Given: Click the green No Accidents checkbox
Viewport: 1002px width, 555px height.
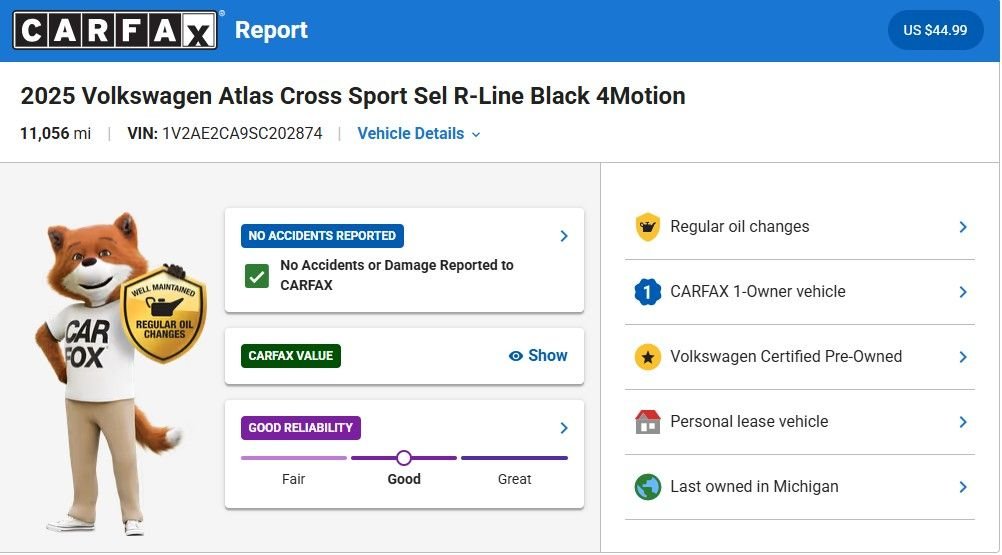Looking at the screenshot, I should [257, 276].
